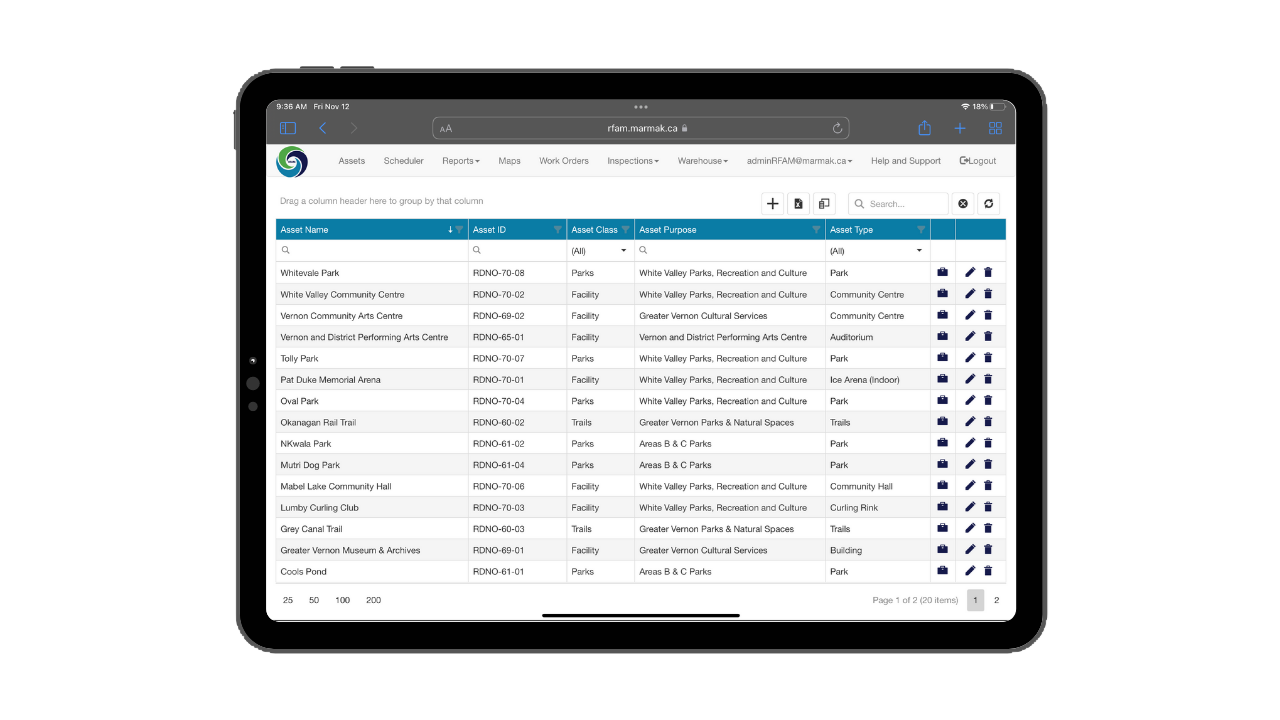This screenshot has width=1280, height=720.
Task: Go to page 2 of results
Action: click(x=996, y=600)
